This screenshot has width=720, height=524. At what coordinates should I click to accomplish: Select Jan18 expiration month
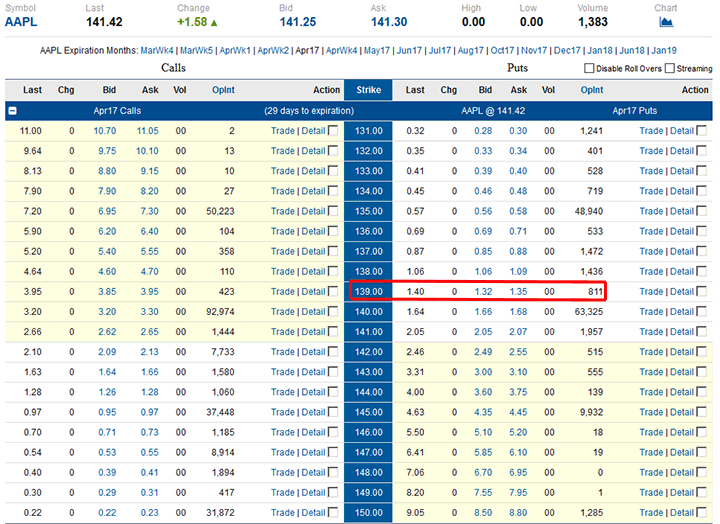tap(600, 51)
